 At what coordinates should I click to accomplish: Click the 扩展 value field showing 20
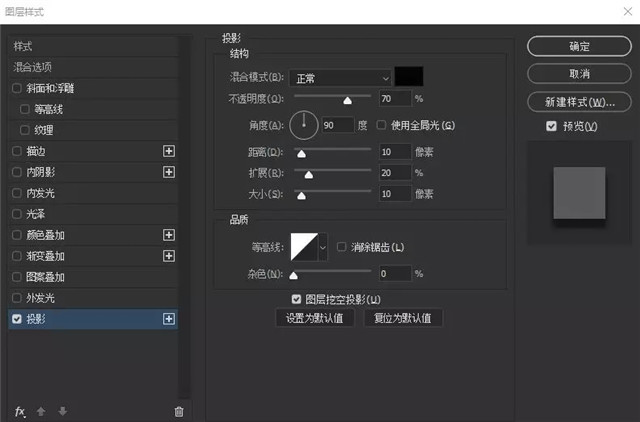pos(395,173)
